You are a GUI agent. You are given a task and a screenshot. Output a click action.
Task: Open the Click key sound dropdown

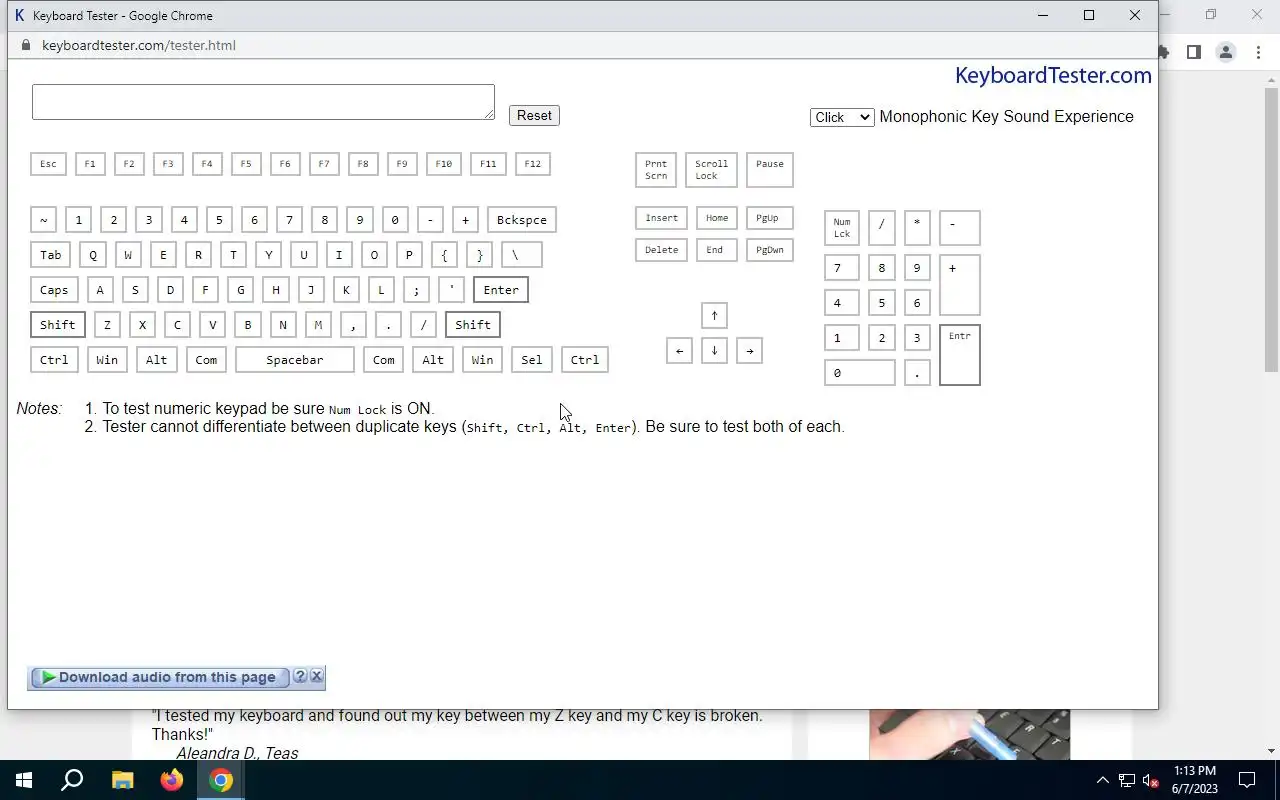(842, 117)
